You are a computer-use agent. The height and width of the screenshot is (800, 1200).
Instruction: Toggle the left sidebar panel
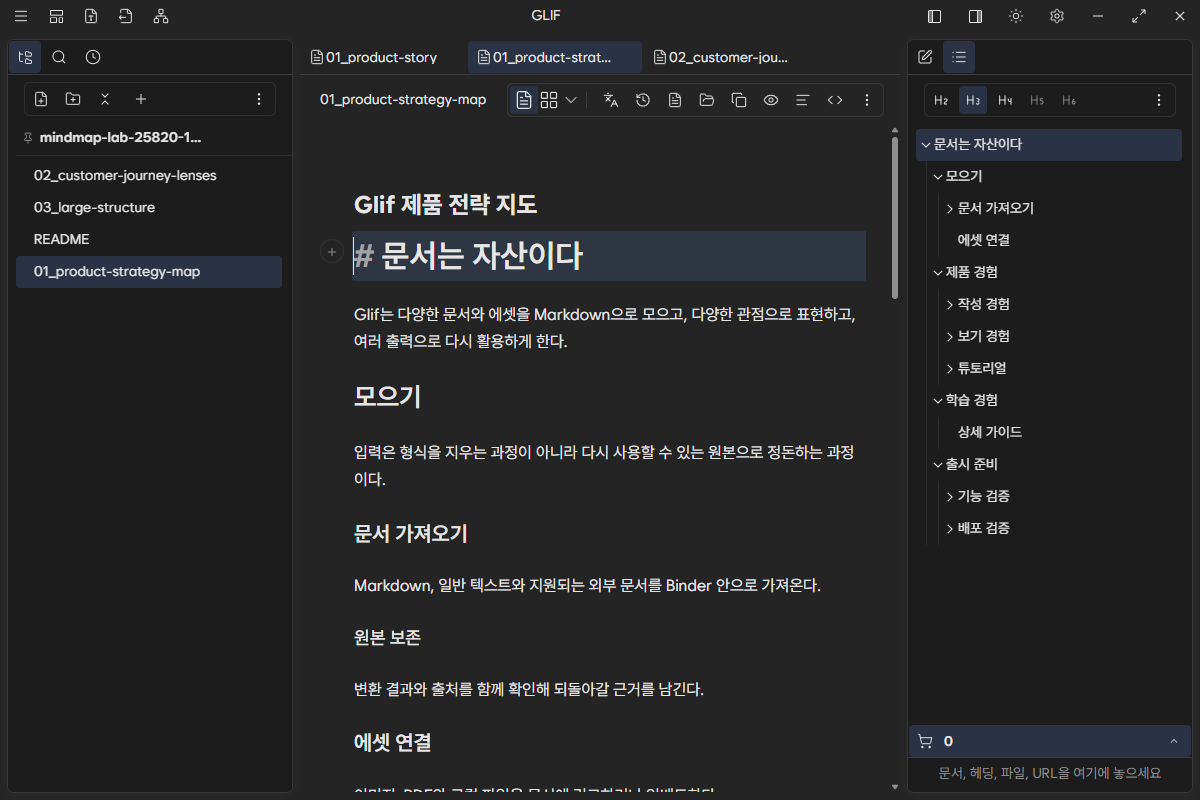coord(935,16)
